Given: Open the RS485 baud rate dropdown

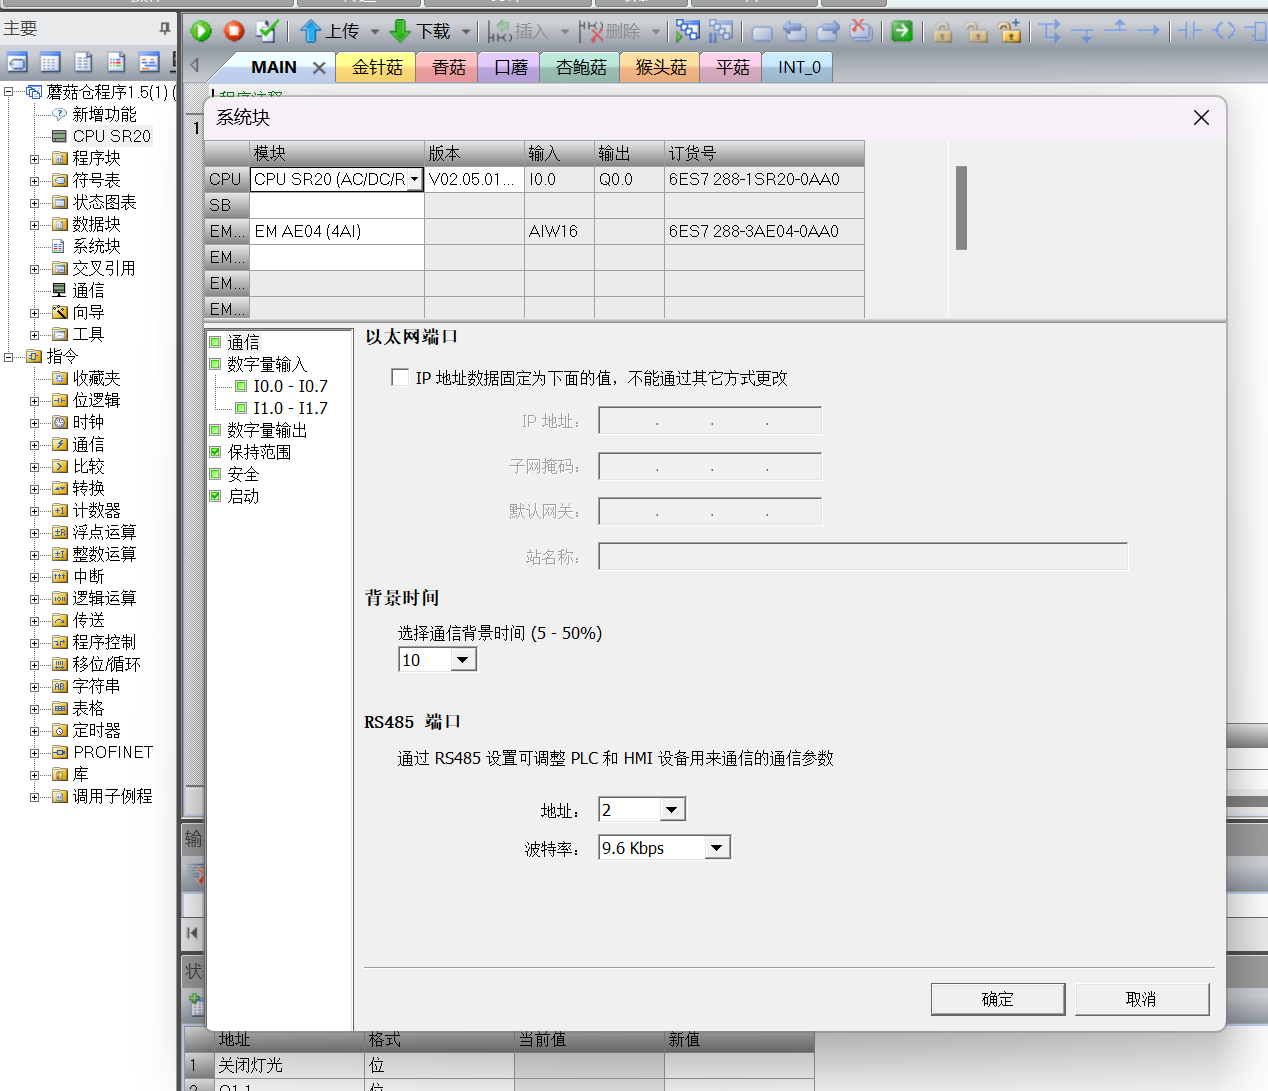Looking at the screenshot, I should [x=716, y=848].
